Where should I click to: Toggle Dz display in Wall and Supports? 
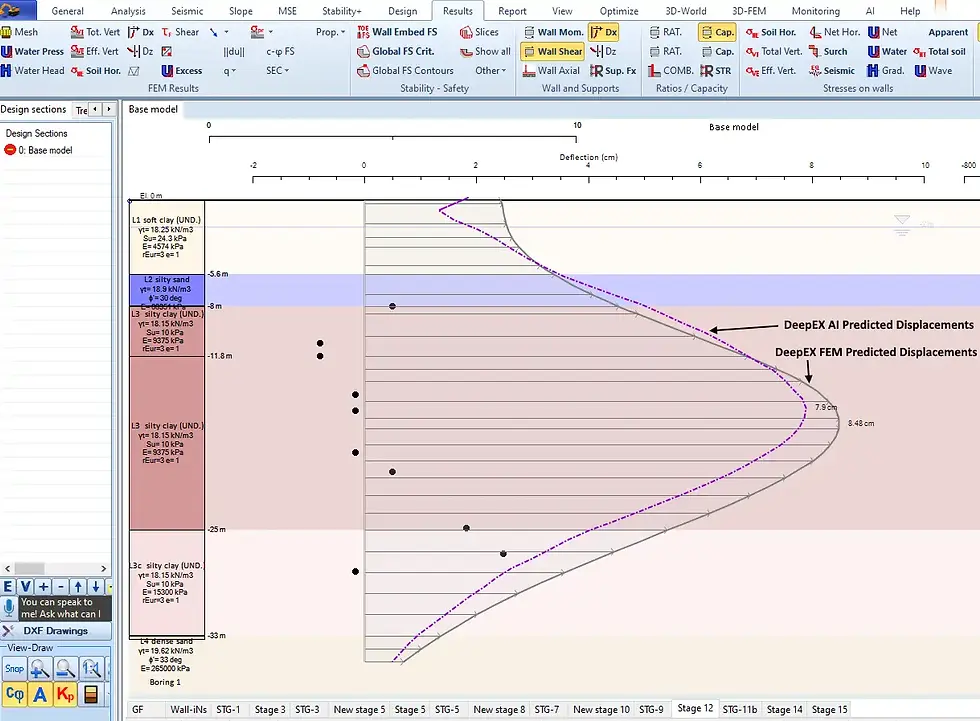point(603,51)
